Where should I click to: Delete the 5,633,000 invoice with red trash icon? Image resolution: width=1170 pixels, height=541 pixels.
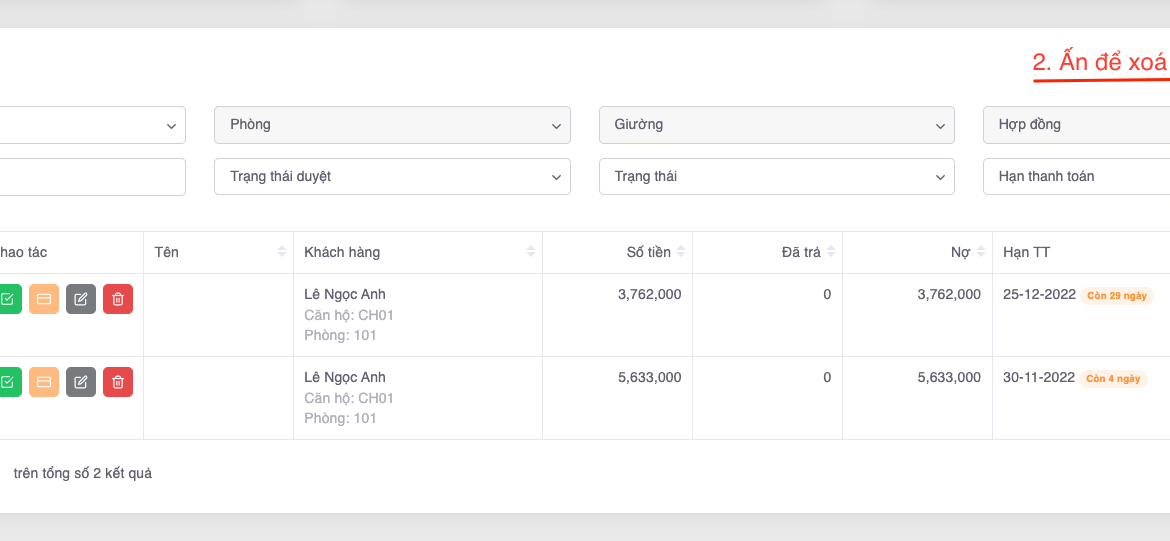pyautogui.click(x=118, y=382)
